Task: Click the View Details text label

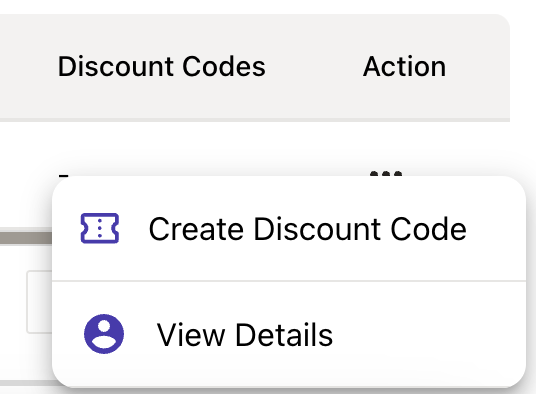Action: pos(245,335)
